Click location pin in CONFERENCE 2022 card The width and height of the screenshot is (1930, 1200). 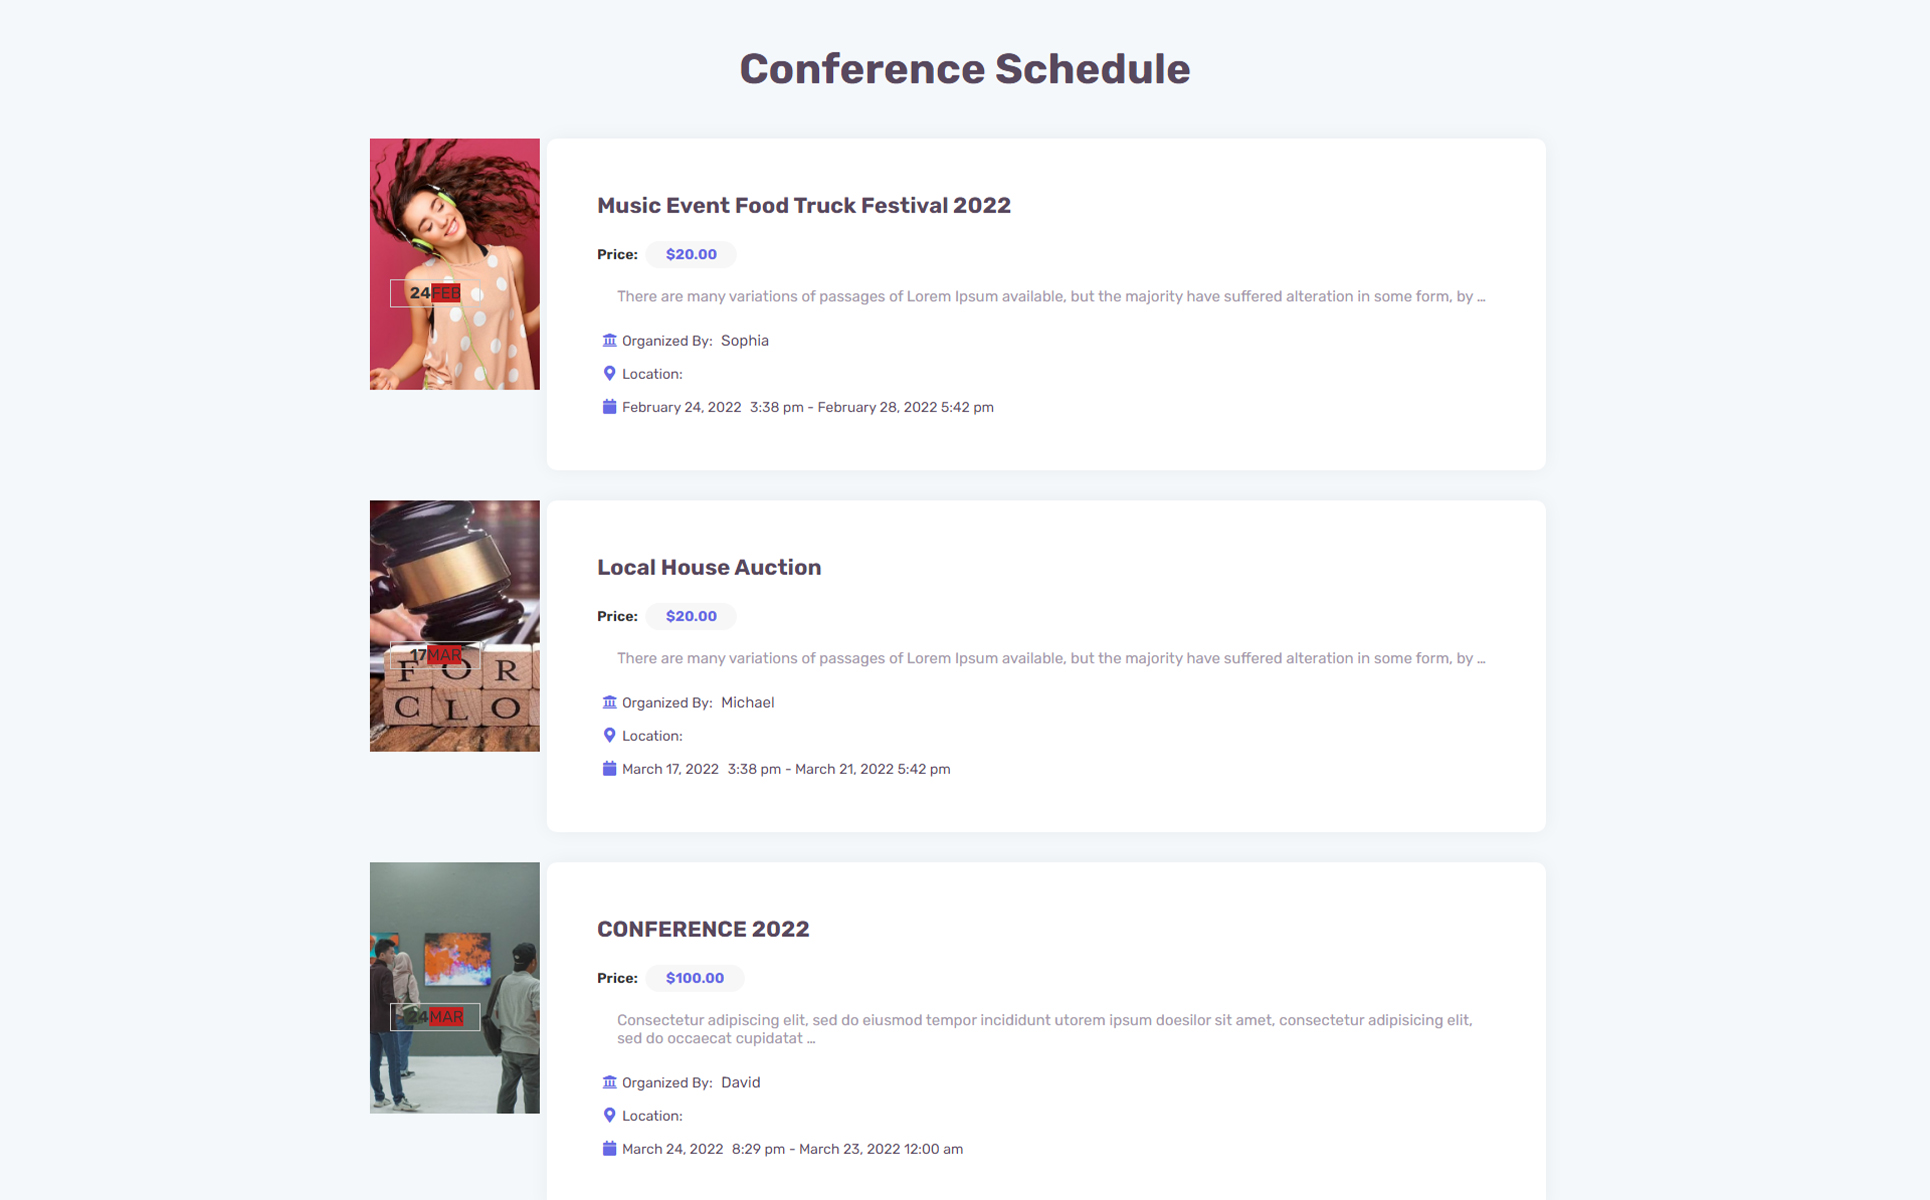coord(609,1115)
